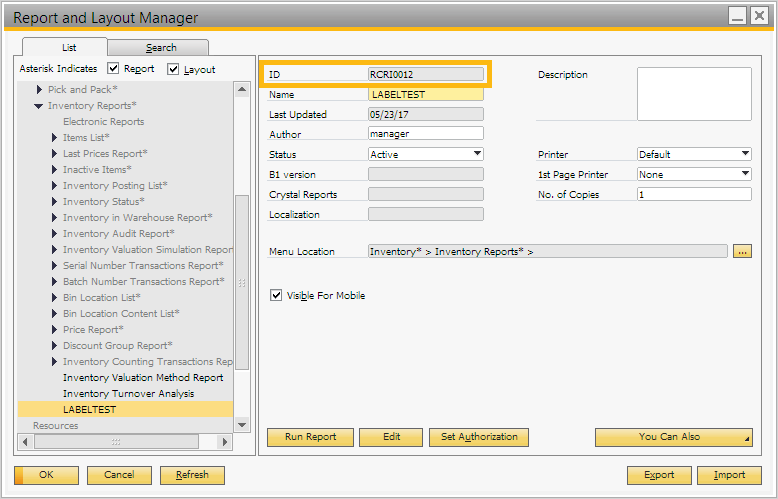Open the Printer dropdown
This screenshot has height=499, width=778.
pyautogui.click(x=745, y=154)
